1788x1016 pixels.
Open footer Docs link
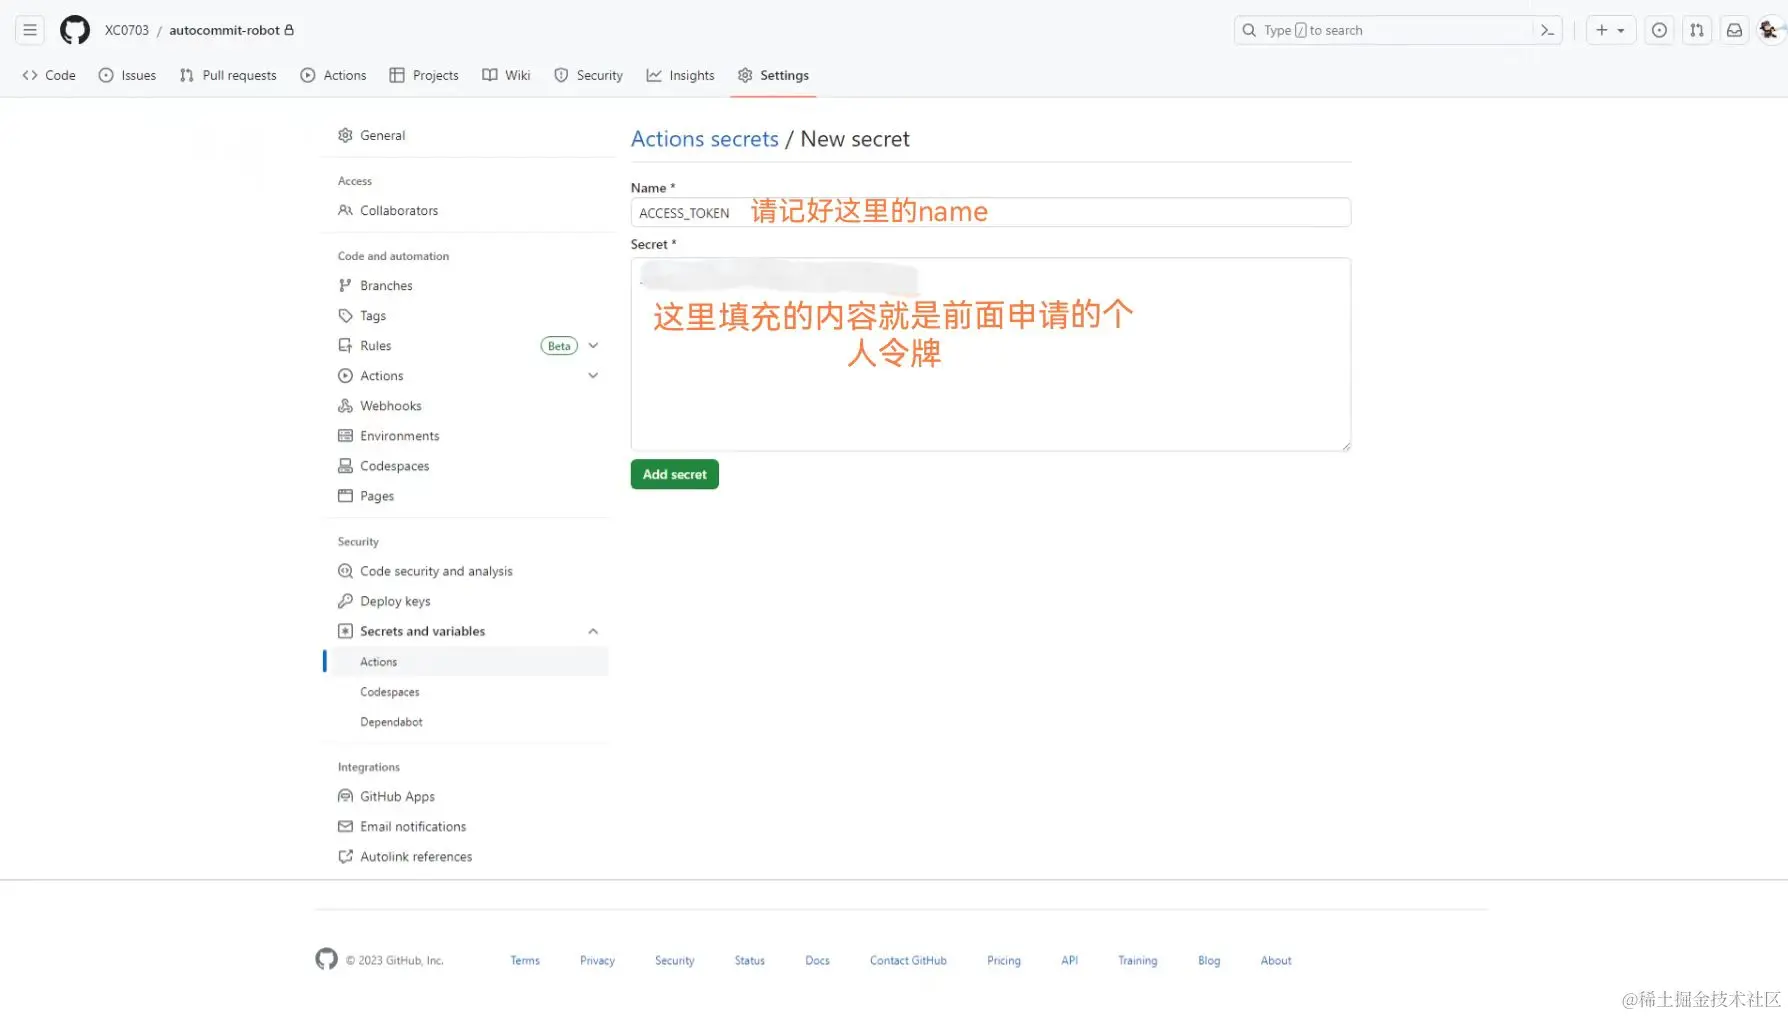(x=817, y=960)
